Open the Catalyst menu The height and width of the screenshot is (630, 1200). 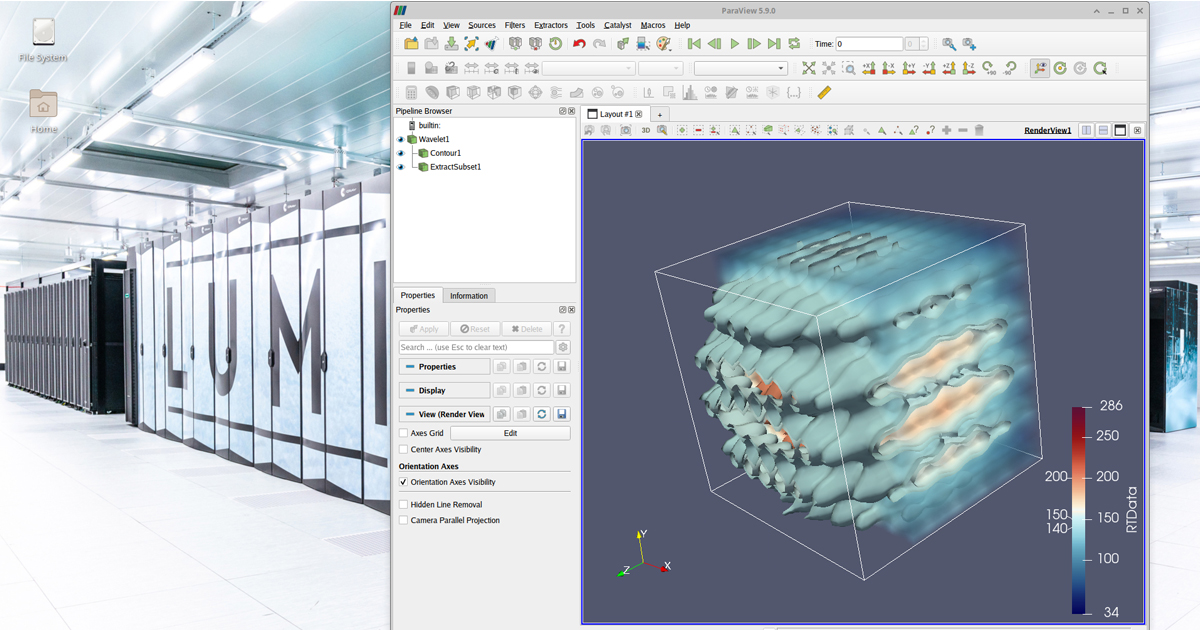click(618, 25)
